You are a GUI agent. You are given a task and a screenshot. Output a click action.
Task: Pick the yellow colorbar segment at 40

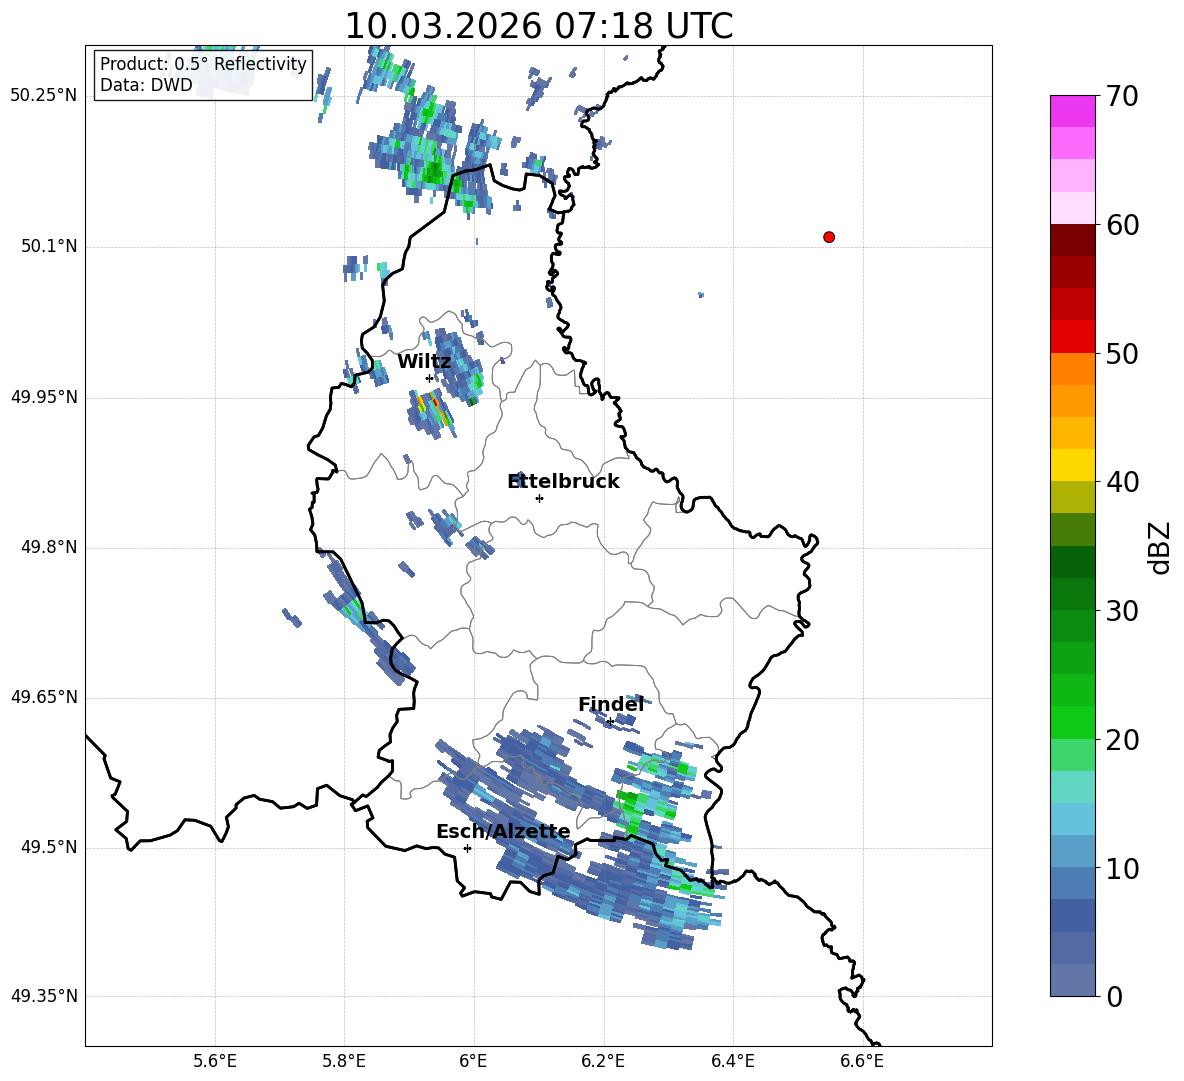(1072, 465)
